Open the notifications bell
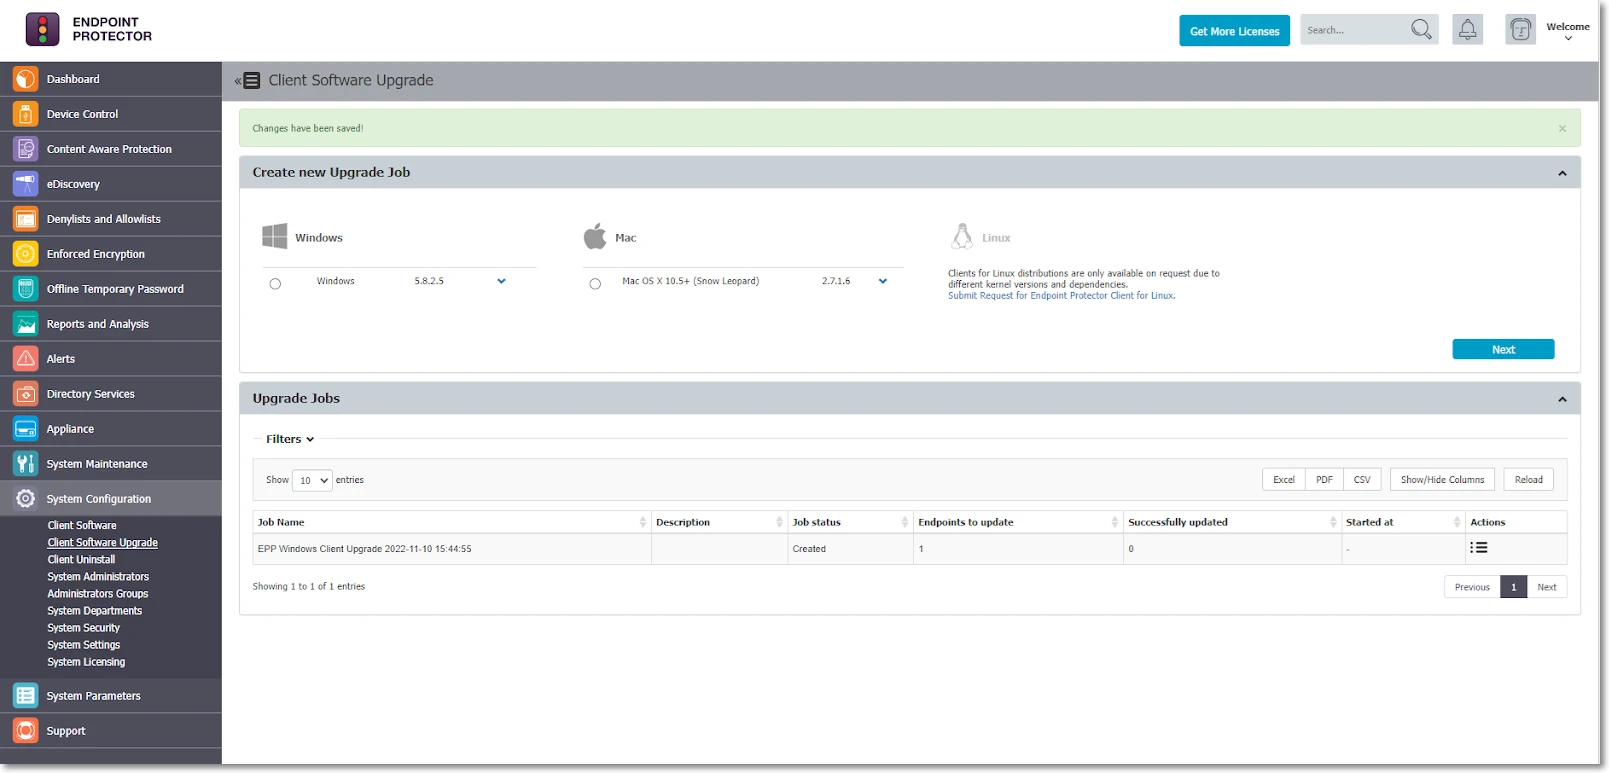The image size is (1609, 773). click(1467, 30)
